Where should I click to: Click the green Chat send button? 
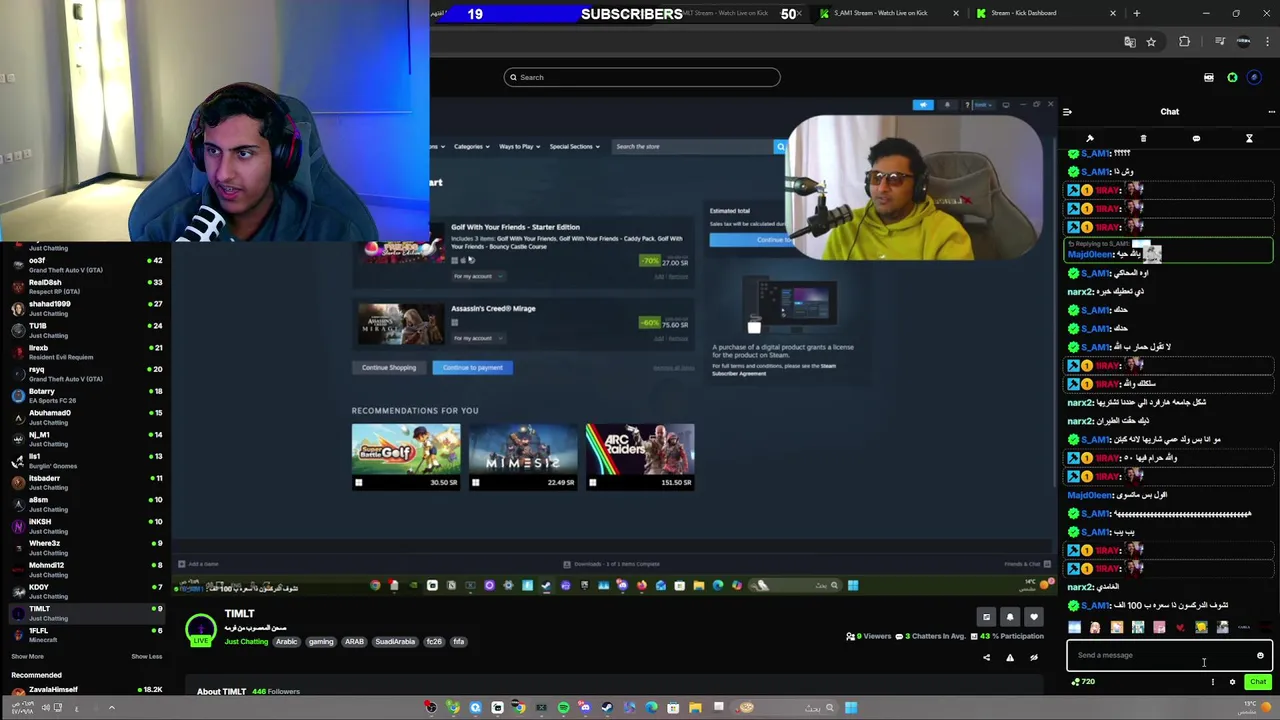pos(1258,682)
